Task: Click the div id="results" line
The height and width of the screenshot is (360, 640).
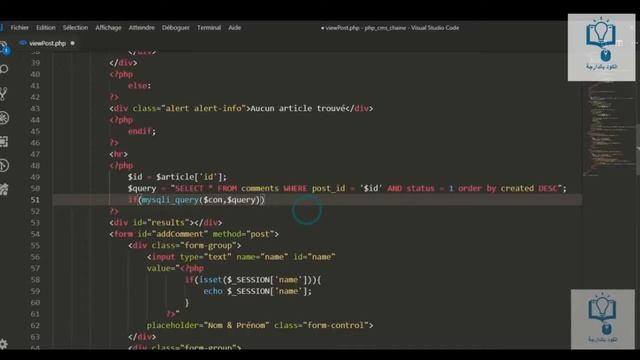Action: [x=165, y=223]
